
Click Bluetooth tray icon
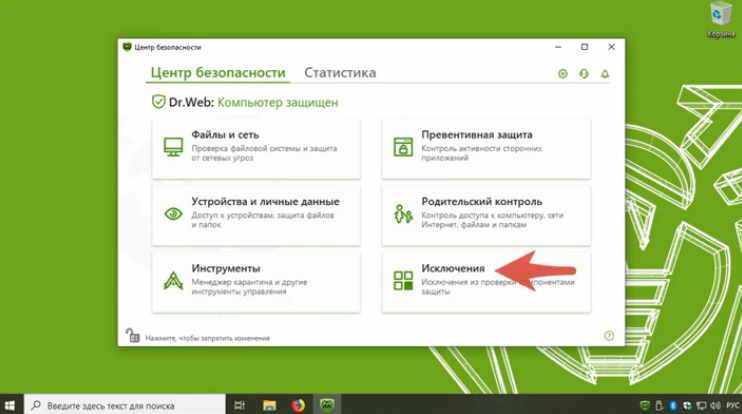coord(673,405)
